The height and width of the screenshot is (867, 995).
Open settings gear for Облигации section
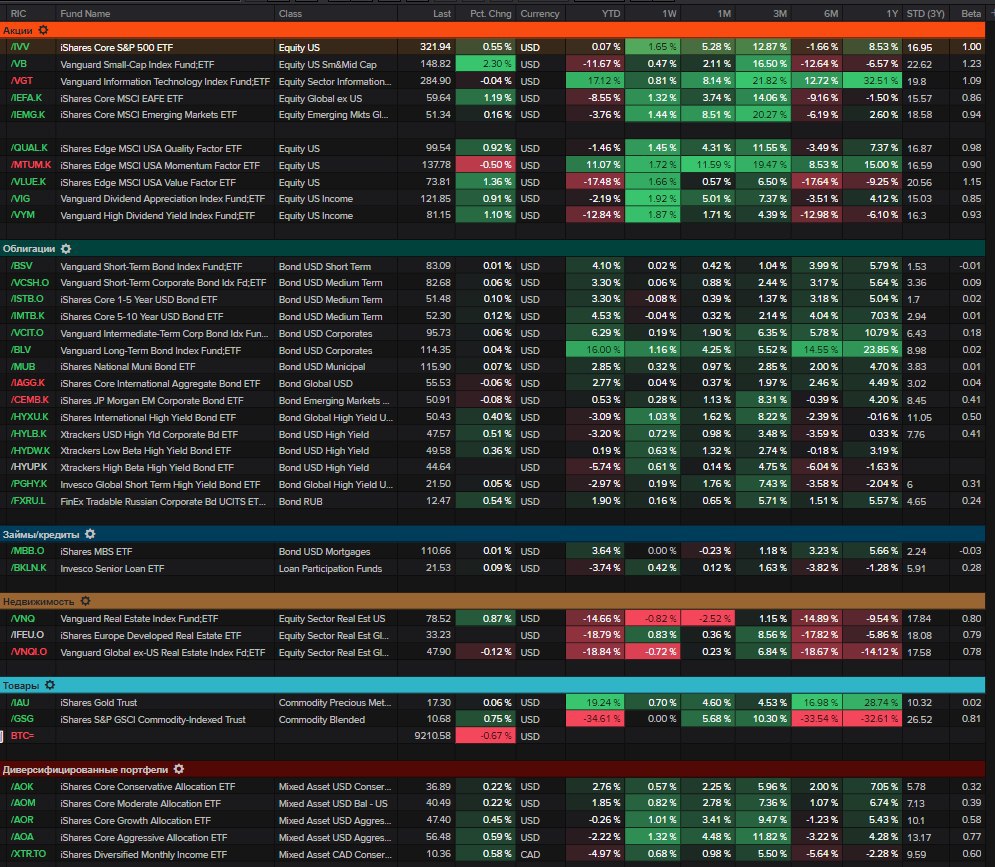click(66, 249)
